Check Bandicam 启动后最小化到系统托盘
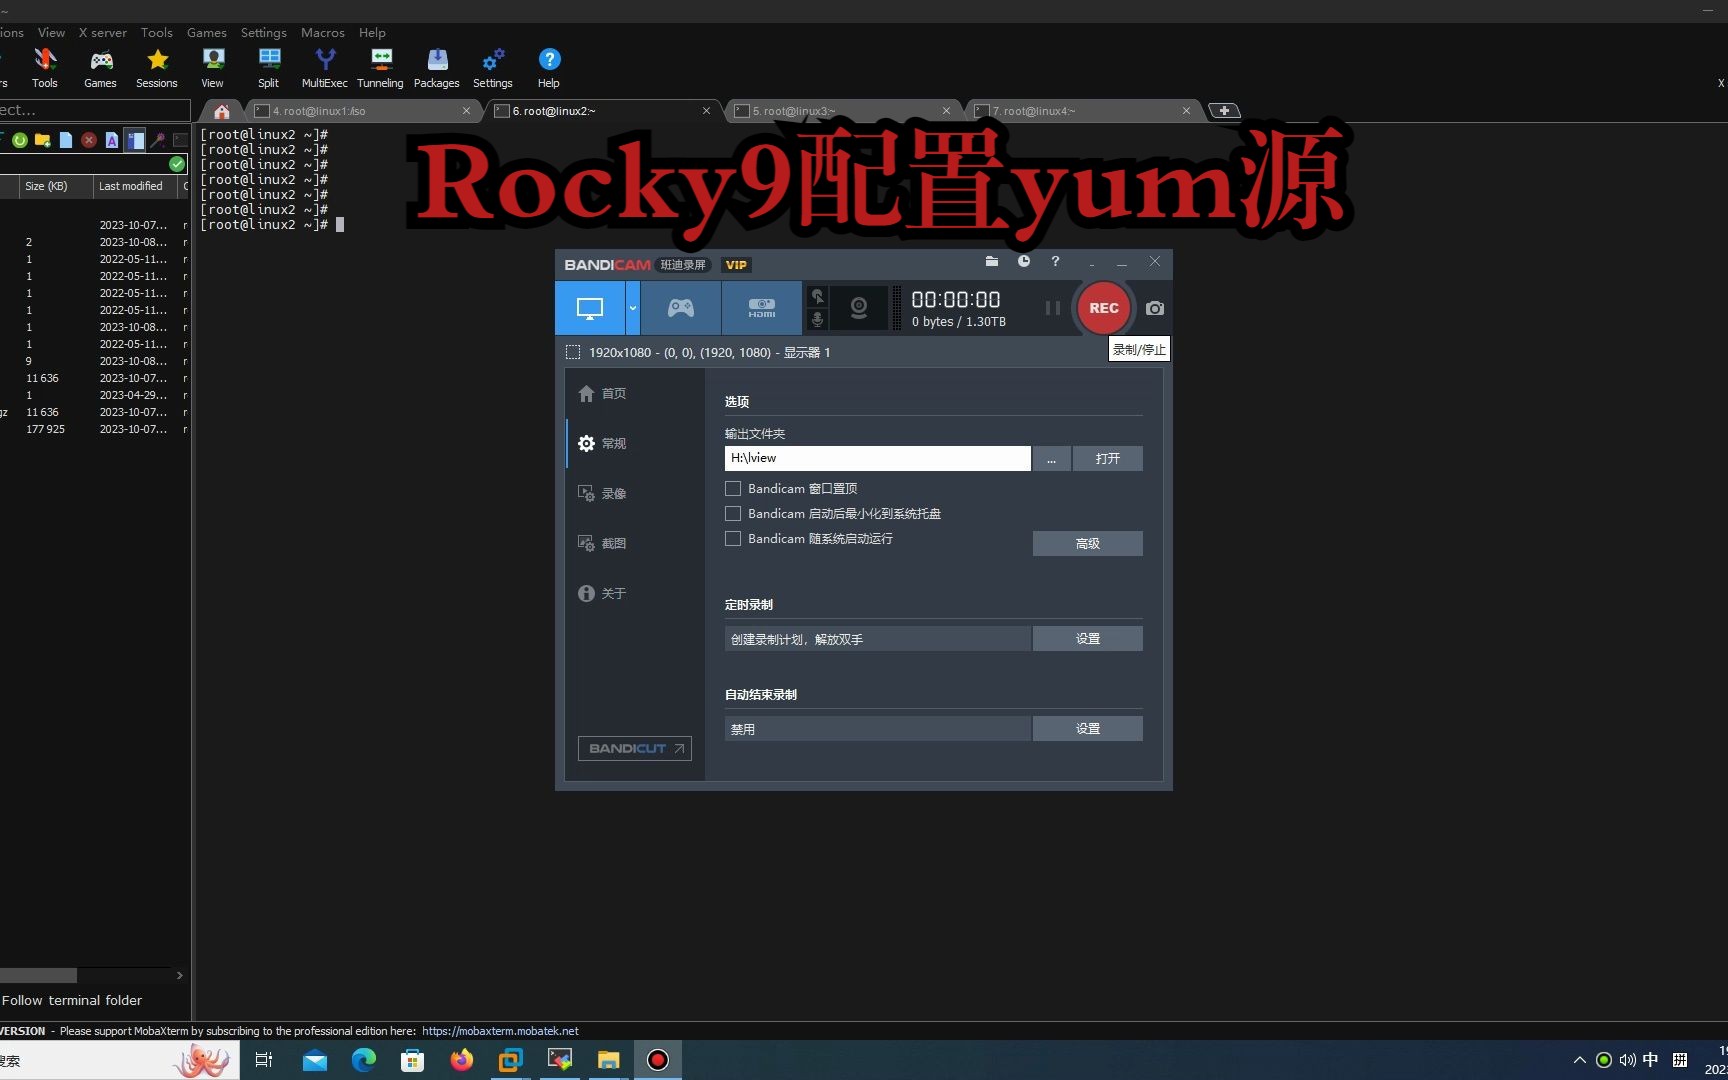 (x=732, y=513)
